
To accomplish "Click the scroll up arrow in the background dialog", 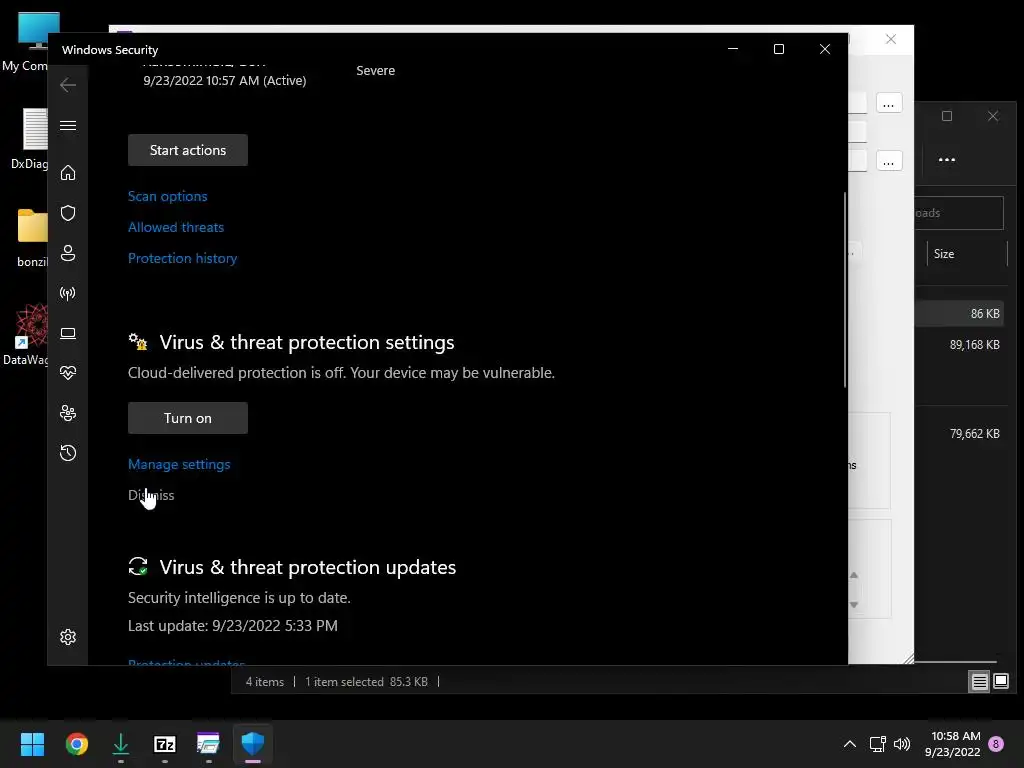I will pos(854,575).
